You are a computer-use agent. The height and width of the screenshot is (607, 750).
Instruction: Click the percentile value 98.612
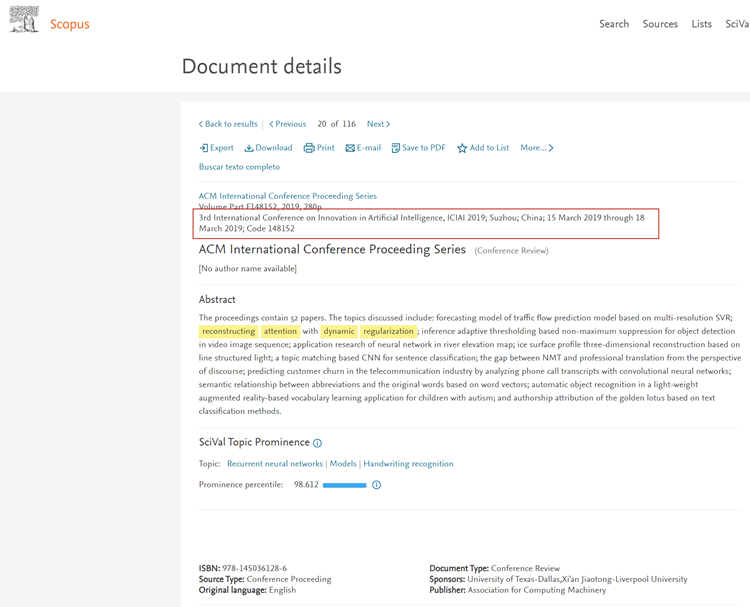pyautogui.click(x=306, y=485)
